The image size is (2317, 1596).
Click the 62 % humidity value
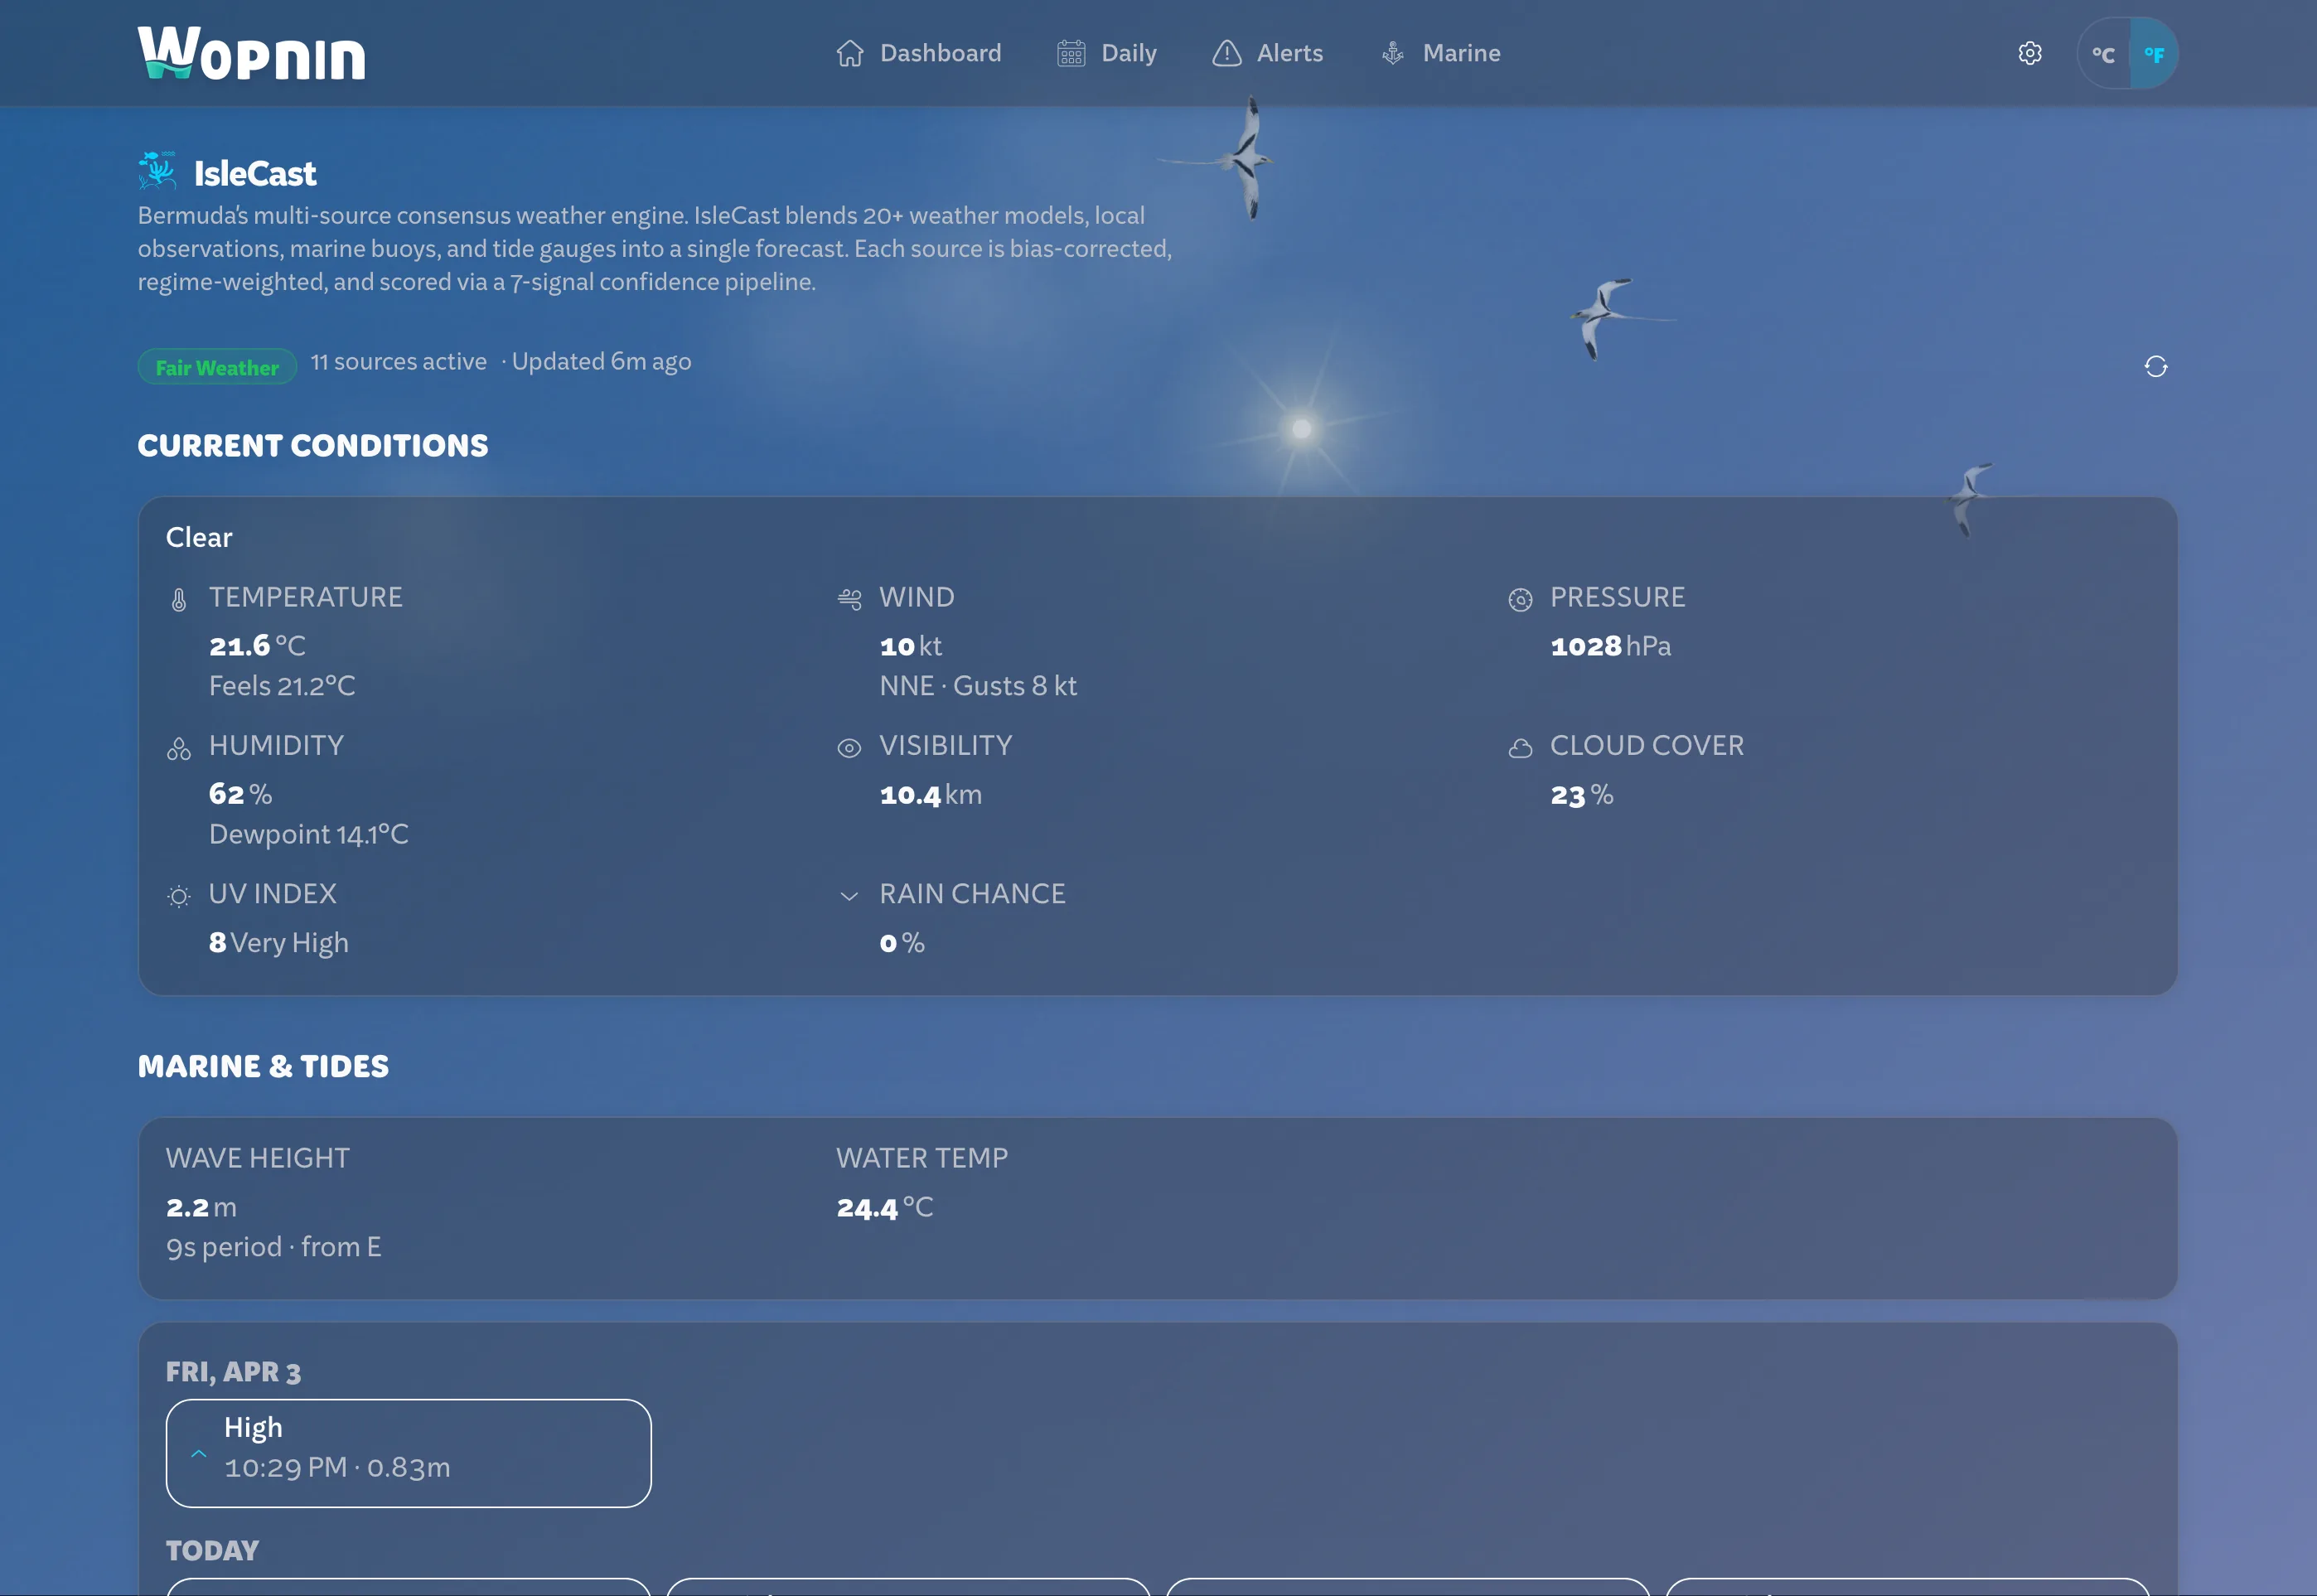click(x=240, y=794)
